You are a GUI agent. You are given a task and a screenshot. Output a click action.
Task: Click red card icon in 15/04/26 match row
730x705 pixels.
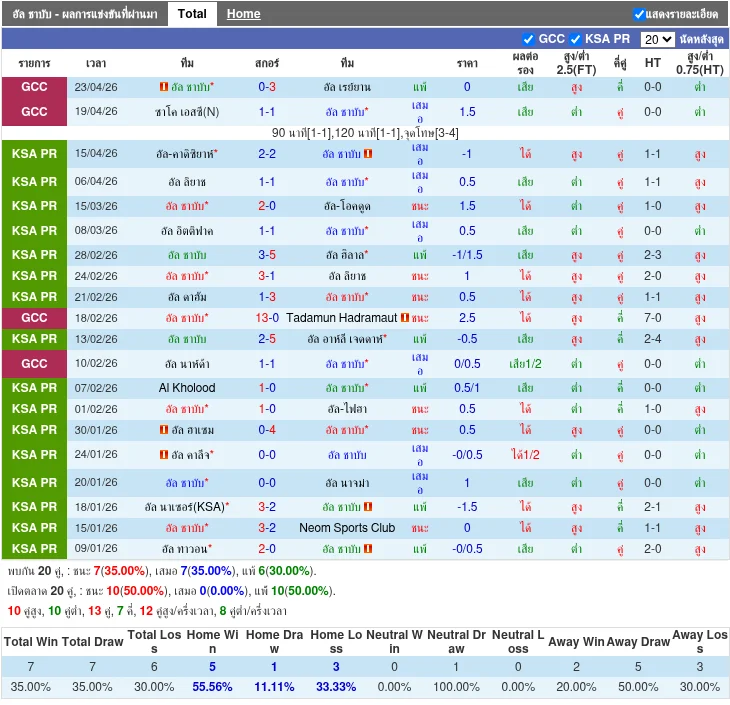[x=368, y=154]
